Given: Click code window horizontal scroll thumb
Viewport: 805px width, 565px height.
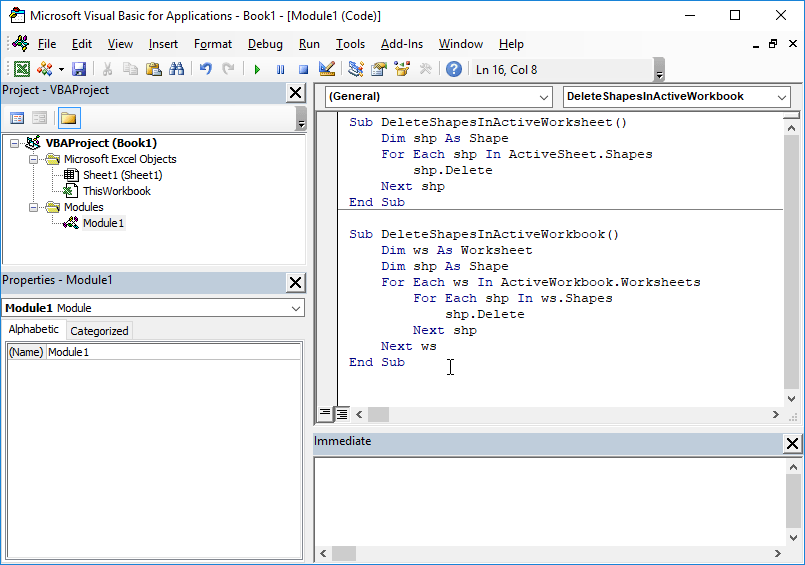Looking at the screenshot, I should tap(378, 414).
